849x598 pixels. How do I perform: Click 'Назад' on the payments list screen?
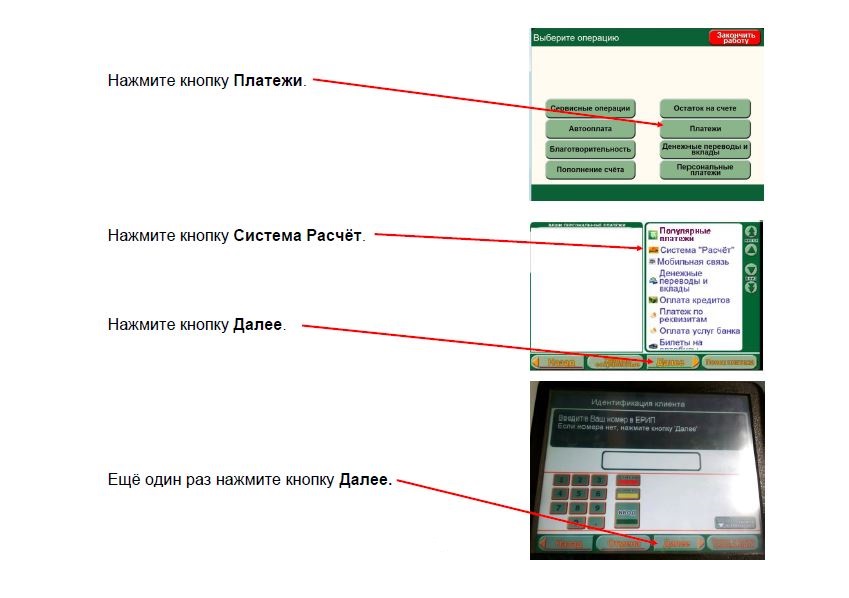click(x=558, y=362)
